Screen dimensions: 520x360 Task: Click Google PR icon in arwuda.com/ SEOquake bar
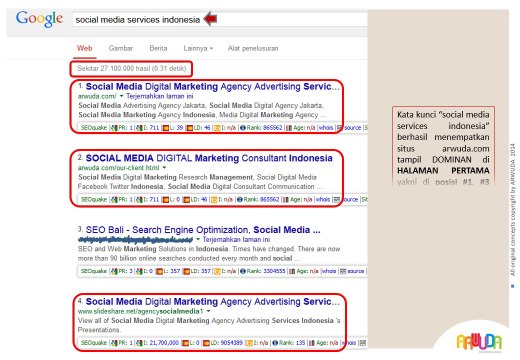tap(114, 128)
